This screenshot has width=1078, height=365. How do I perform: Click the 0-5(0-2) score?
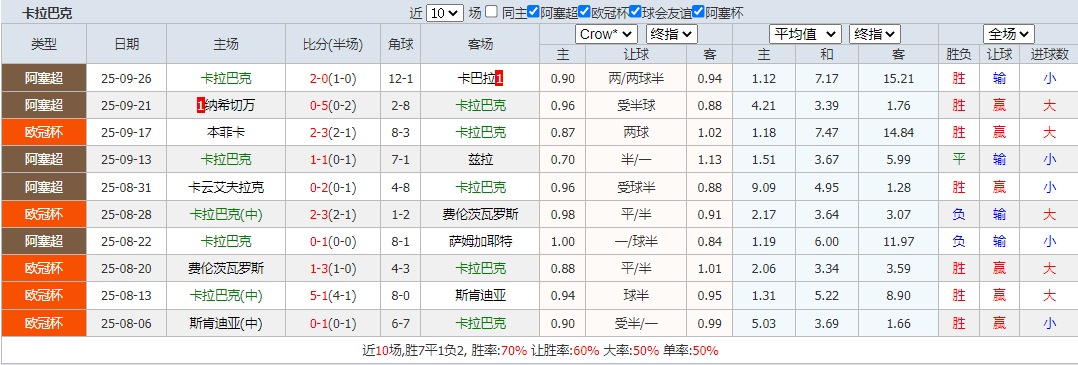pos(333,105)
